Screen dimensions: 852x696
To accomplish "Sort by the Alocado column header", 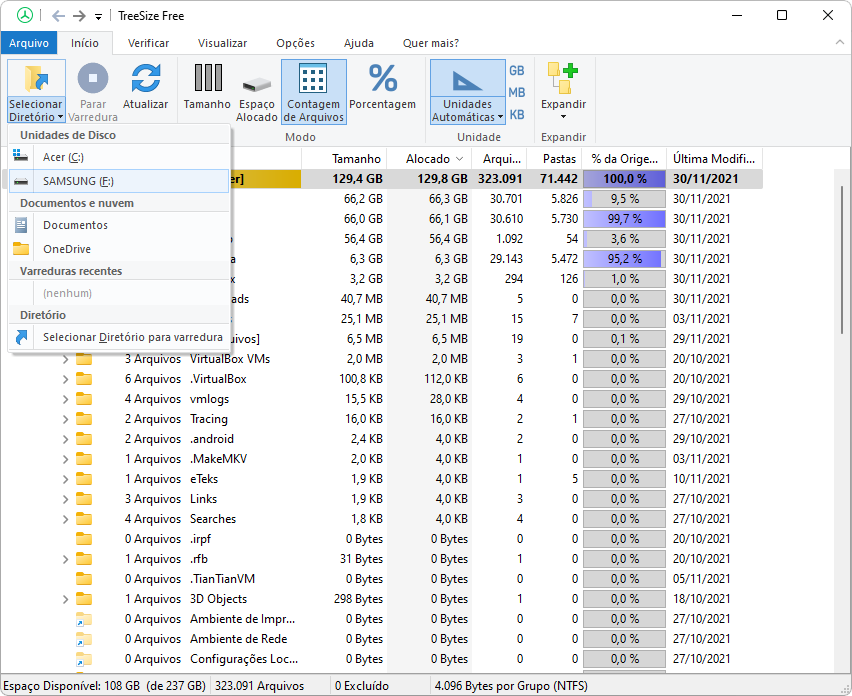I will click(x=428, y=159).
